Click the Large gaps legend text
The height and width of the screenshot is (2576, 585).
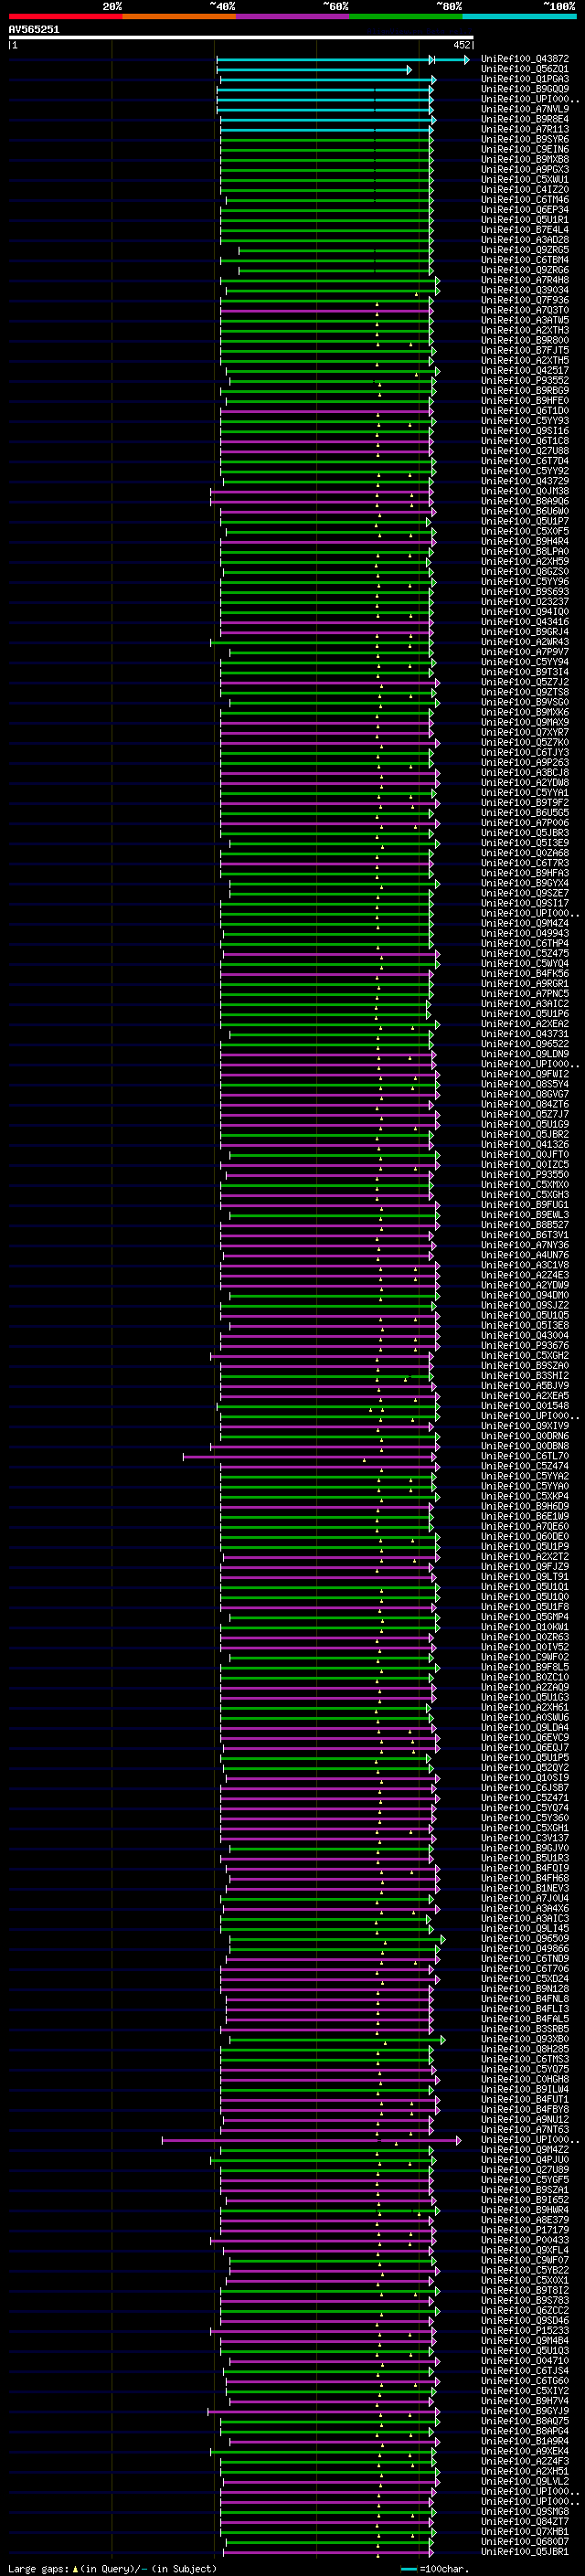(39, 2568)
